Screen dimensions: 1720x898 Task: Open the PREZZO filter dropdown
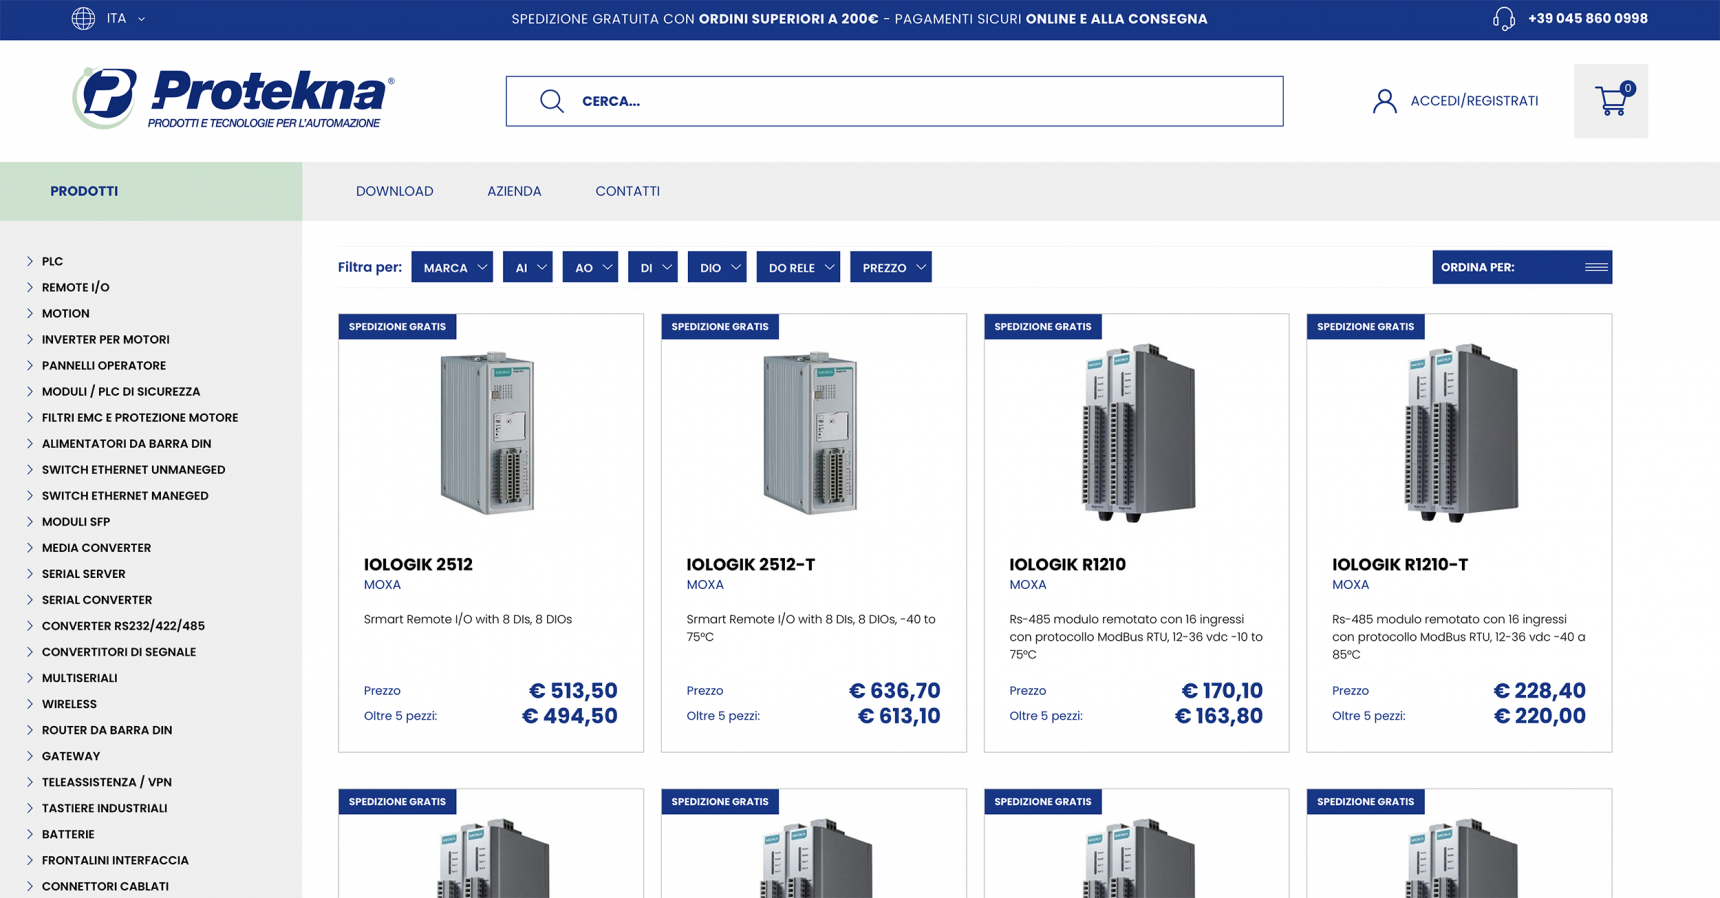pos(891,267)
